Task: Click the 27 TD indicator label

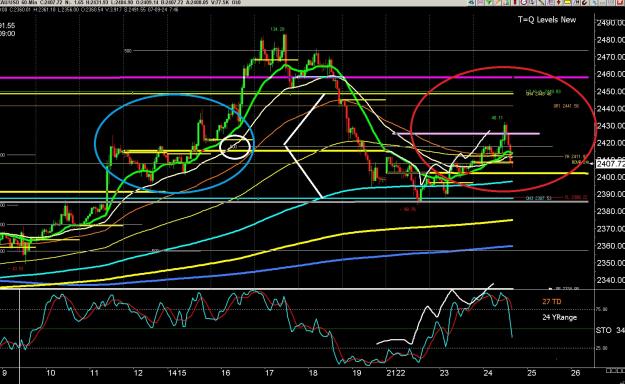Action: tap(552, 301)
